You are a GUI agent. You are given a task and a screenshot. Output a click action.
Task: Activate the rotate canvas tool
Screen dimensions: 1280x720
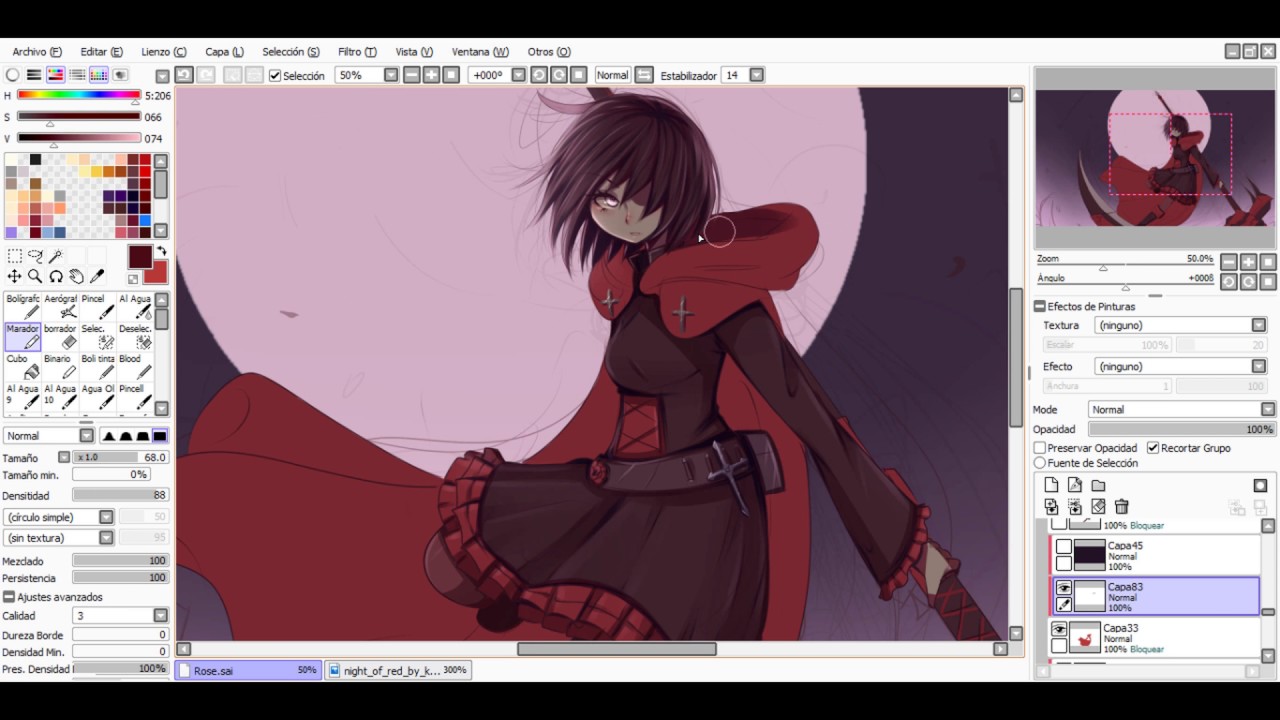pos(56,277)
